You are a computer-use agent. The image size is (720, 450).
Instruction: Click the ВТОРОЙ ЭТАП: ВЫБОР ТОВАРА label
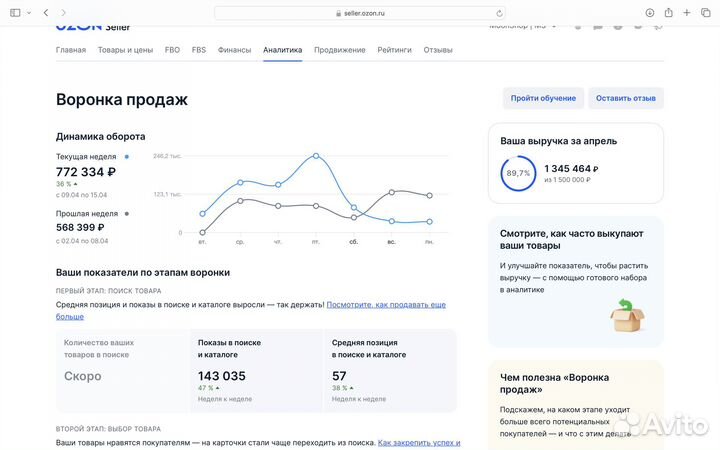[108, 429]
